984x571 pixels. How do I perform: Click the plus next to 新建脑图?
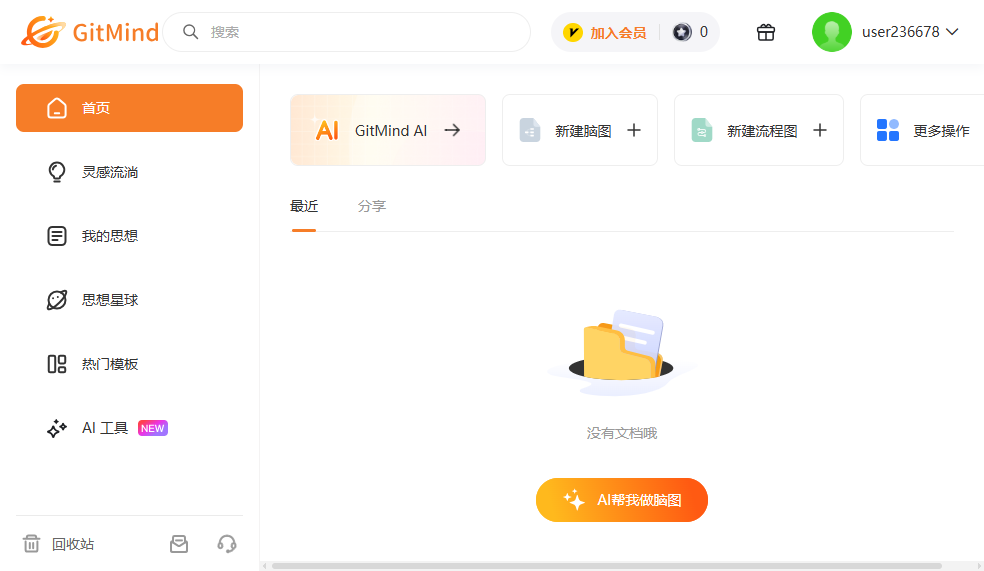coord(634,130)
